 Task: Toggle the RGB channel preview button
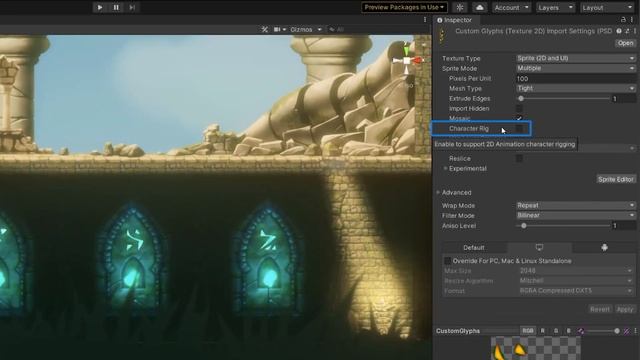pos(528,331)
